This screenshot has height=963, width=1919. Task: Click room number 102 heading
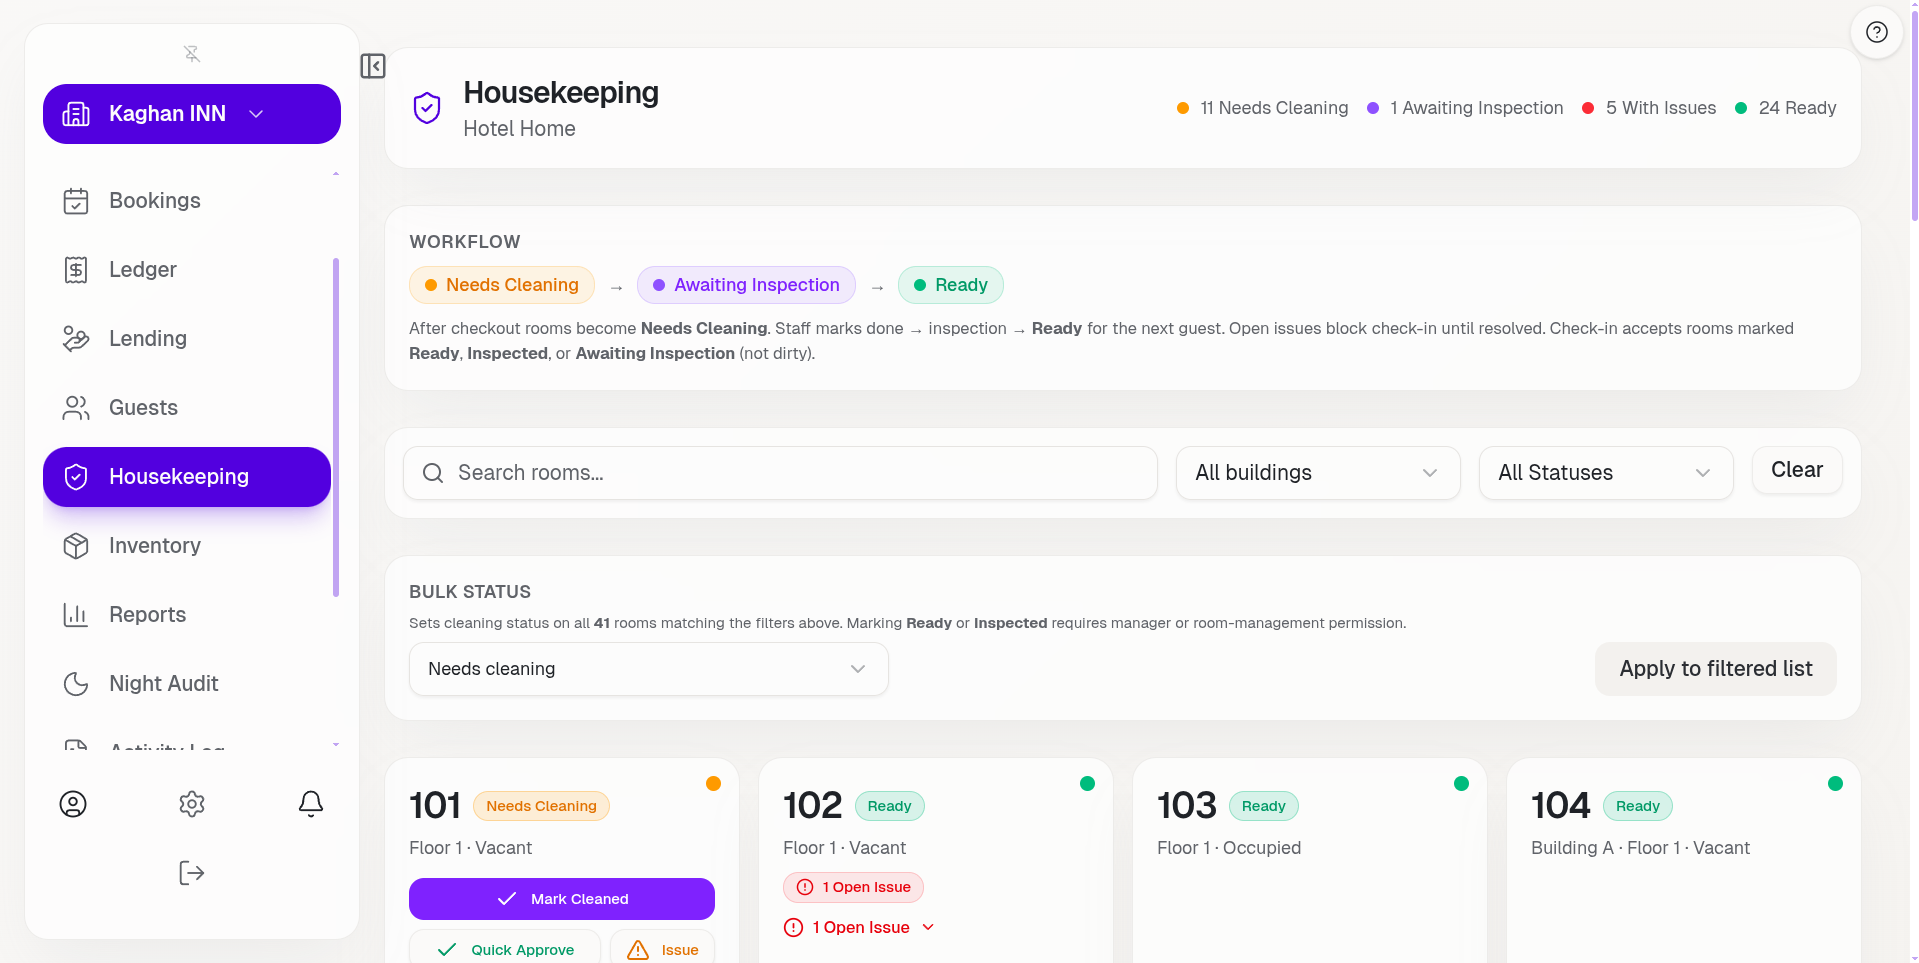(x=813, y=806)
